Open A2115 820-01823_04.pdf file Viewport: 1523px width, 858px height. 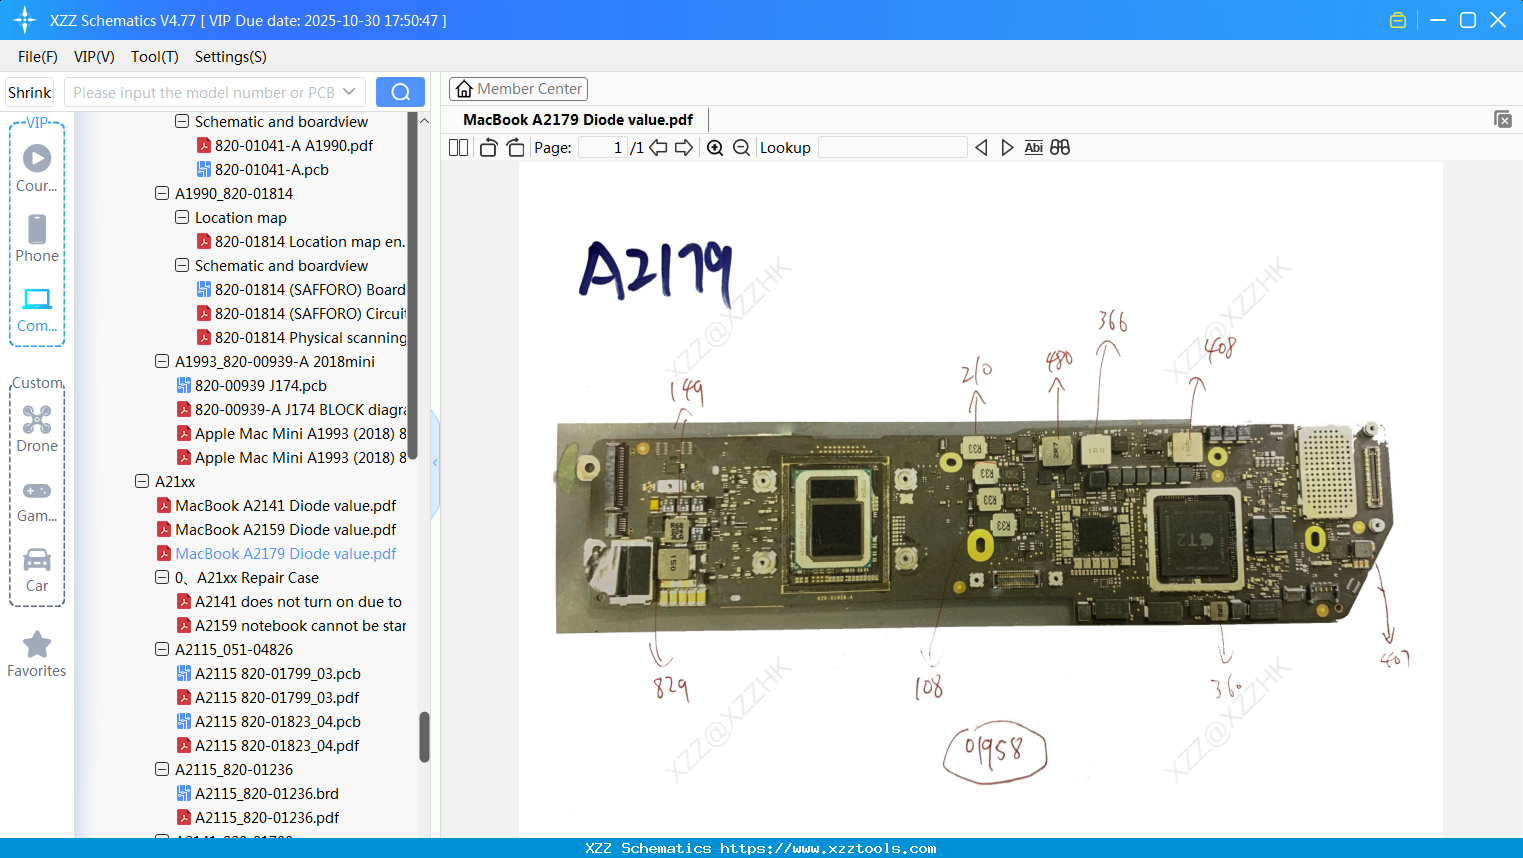click(x=277, y=745)
